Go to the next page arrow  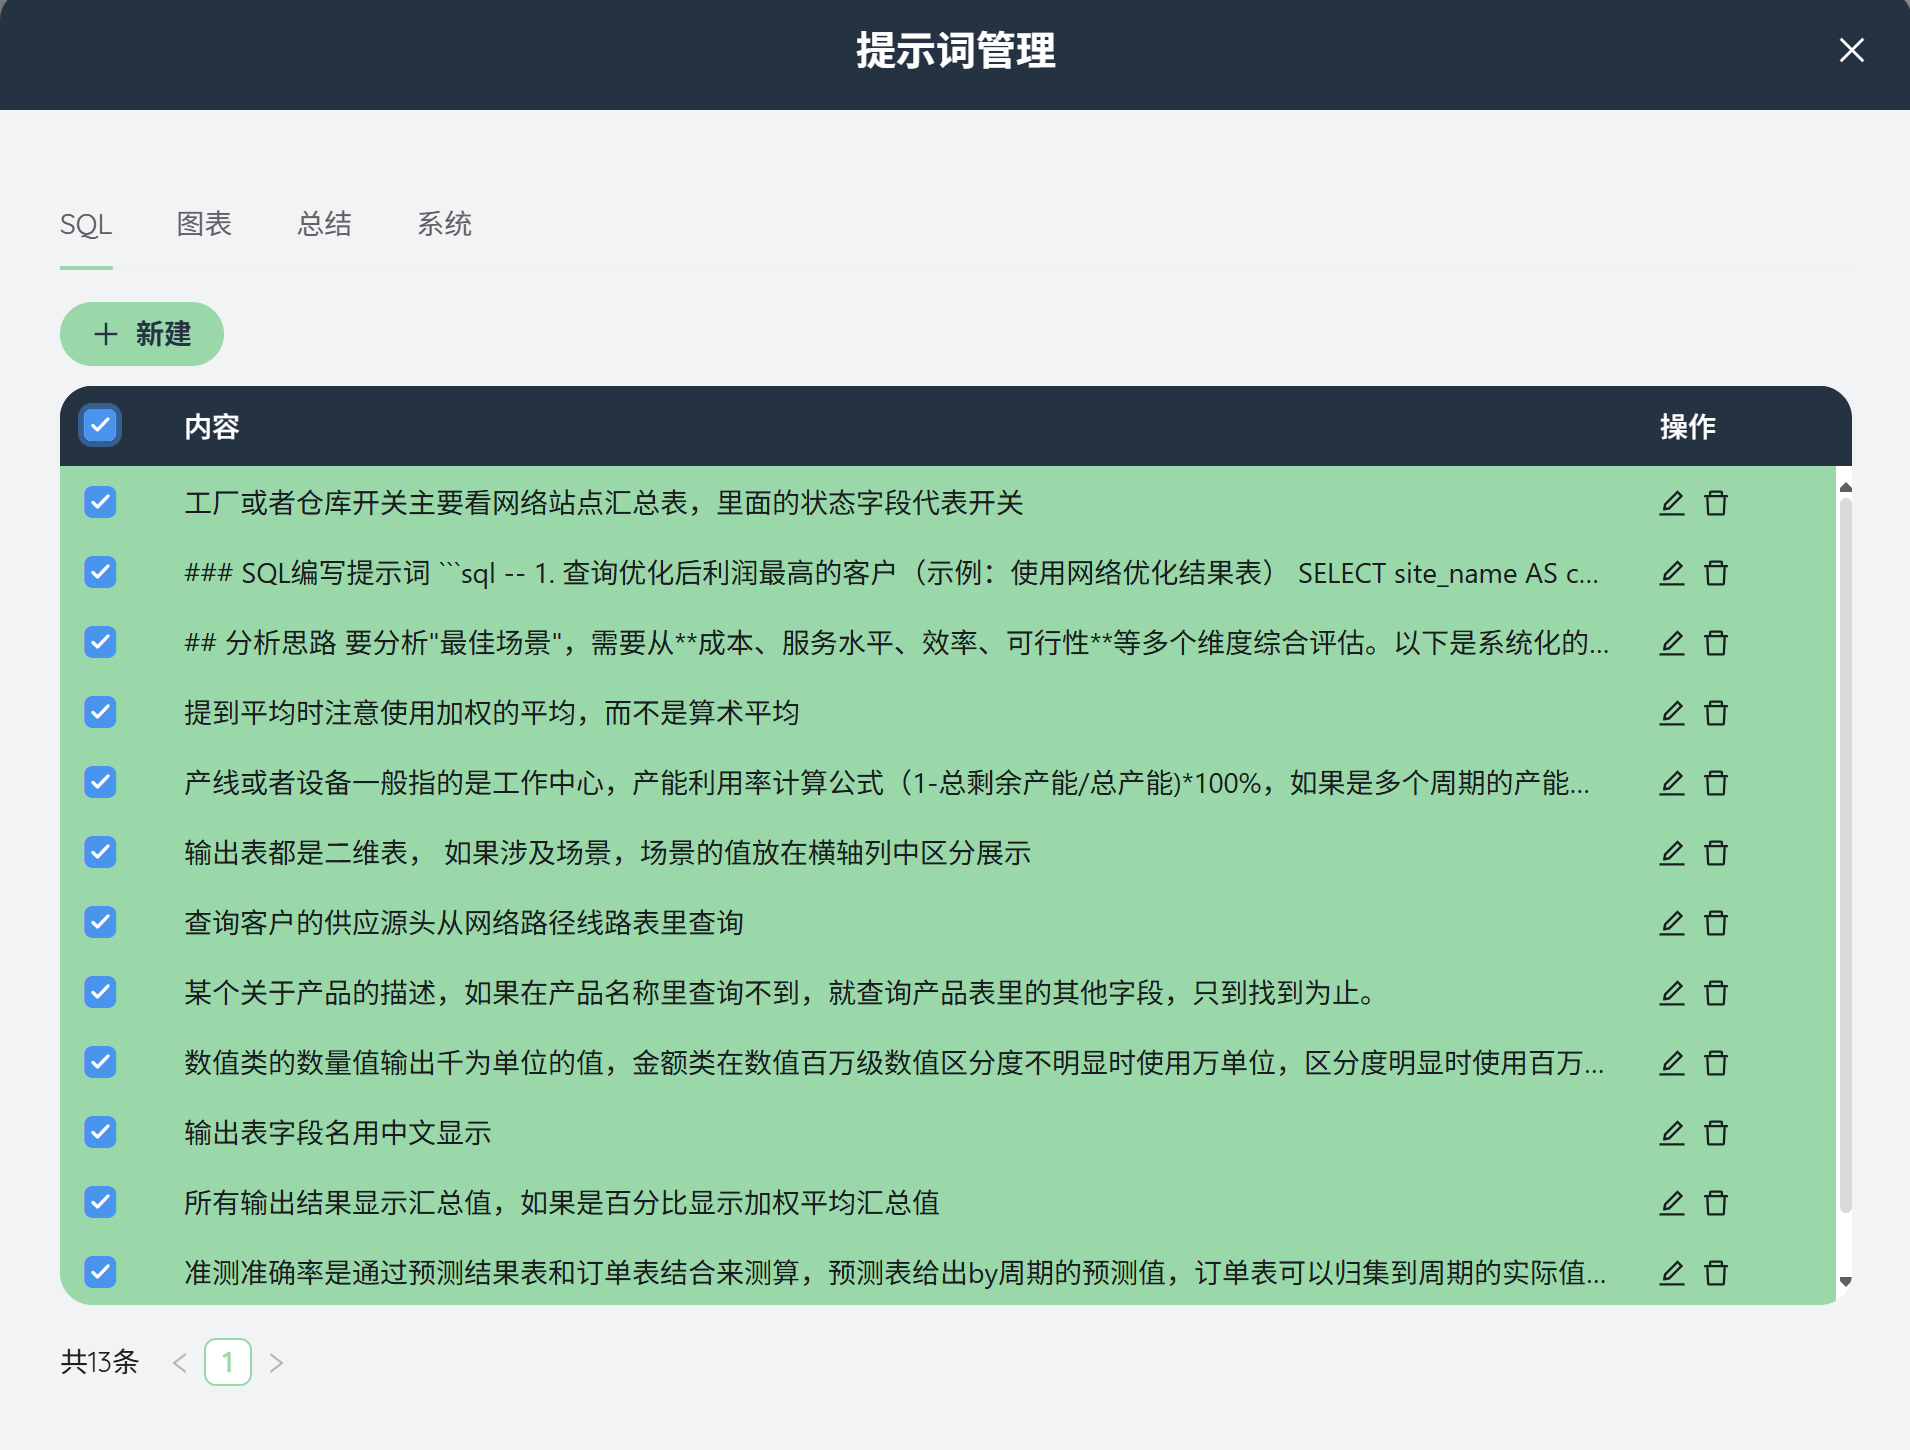coord(277,1363)
